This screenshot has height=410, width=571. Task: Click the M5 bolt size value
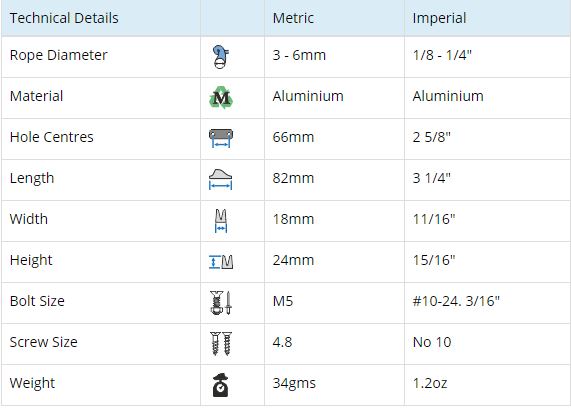(x=283, y=301)
